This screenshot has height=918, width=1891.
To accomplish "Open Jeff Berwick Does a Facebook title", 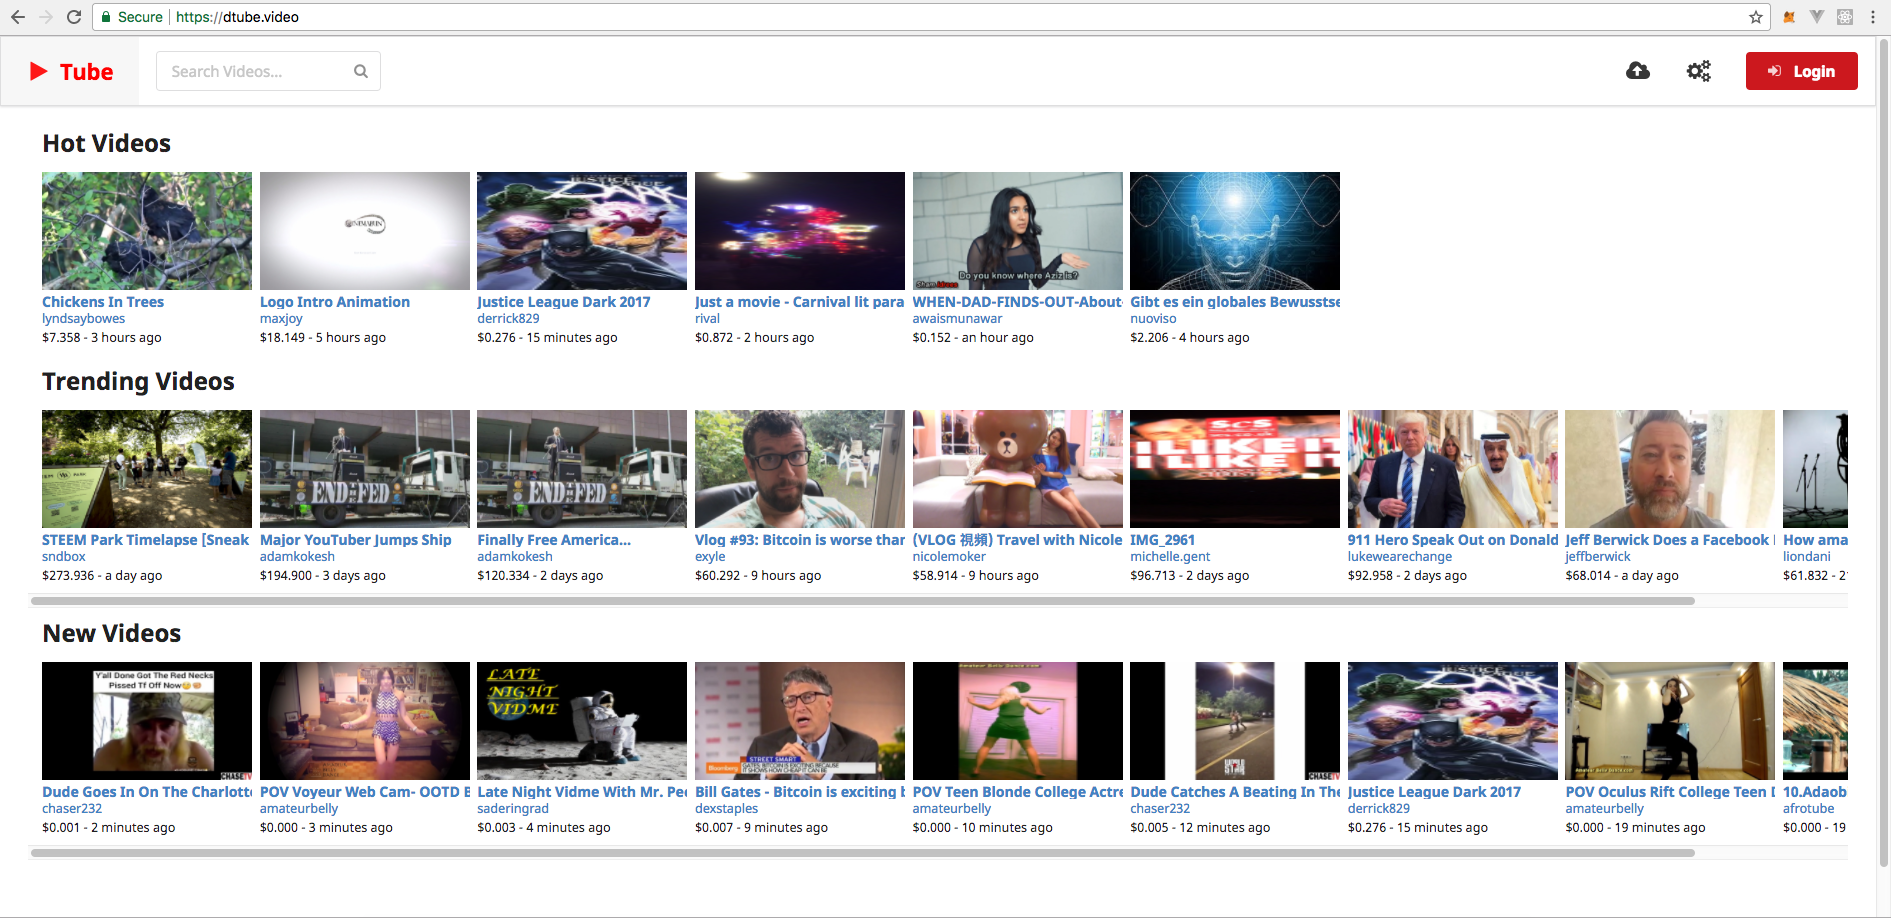I will 1670,540.
